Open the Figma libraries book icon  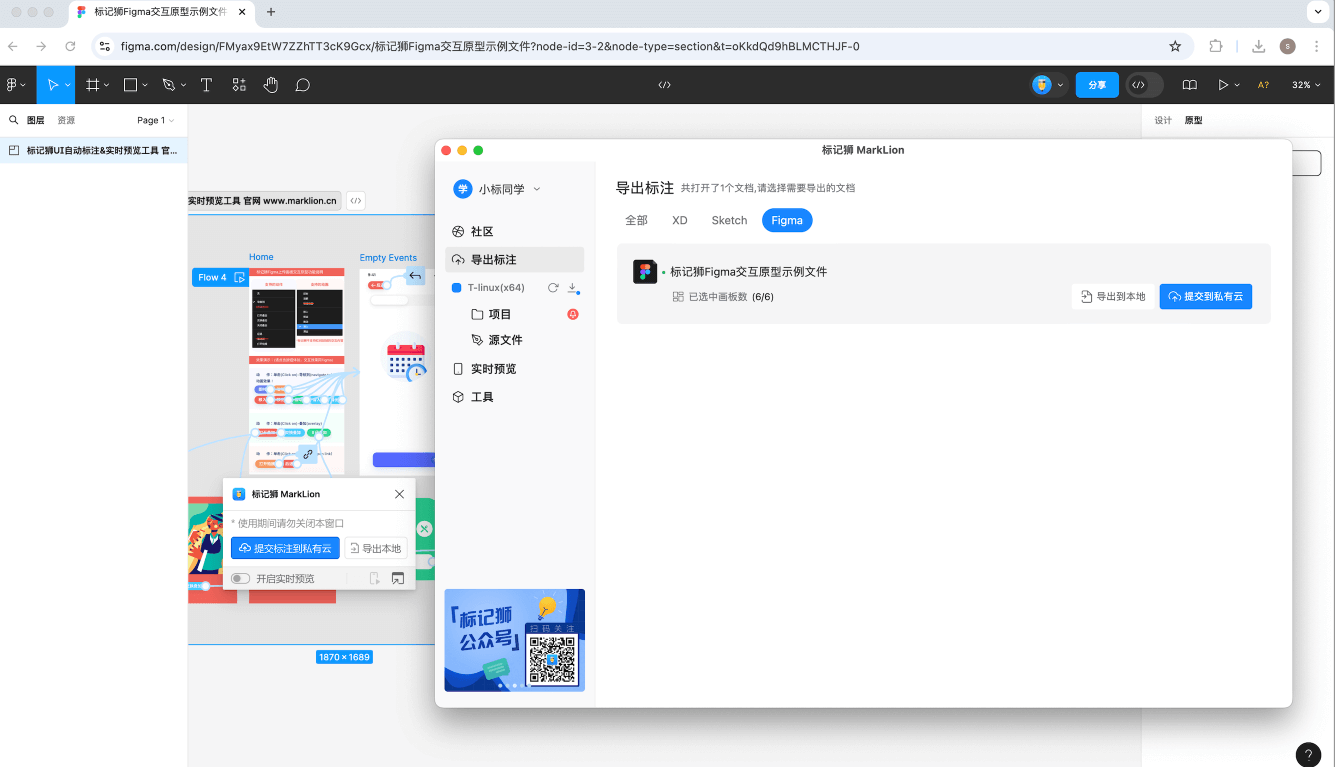(1189, 85)
